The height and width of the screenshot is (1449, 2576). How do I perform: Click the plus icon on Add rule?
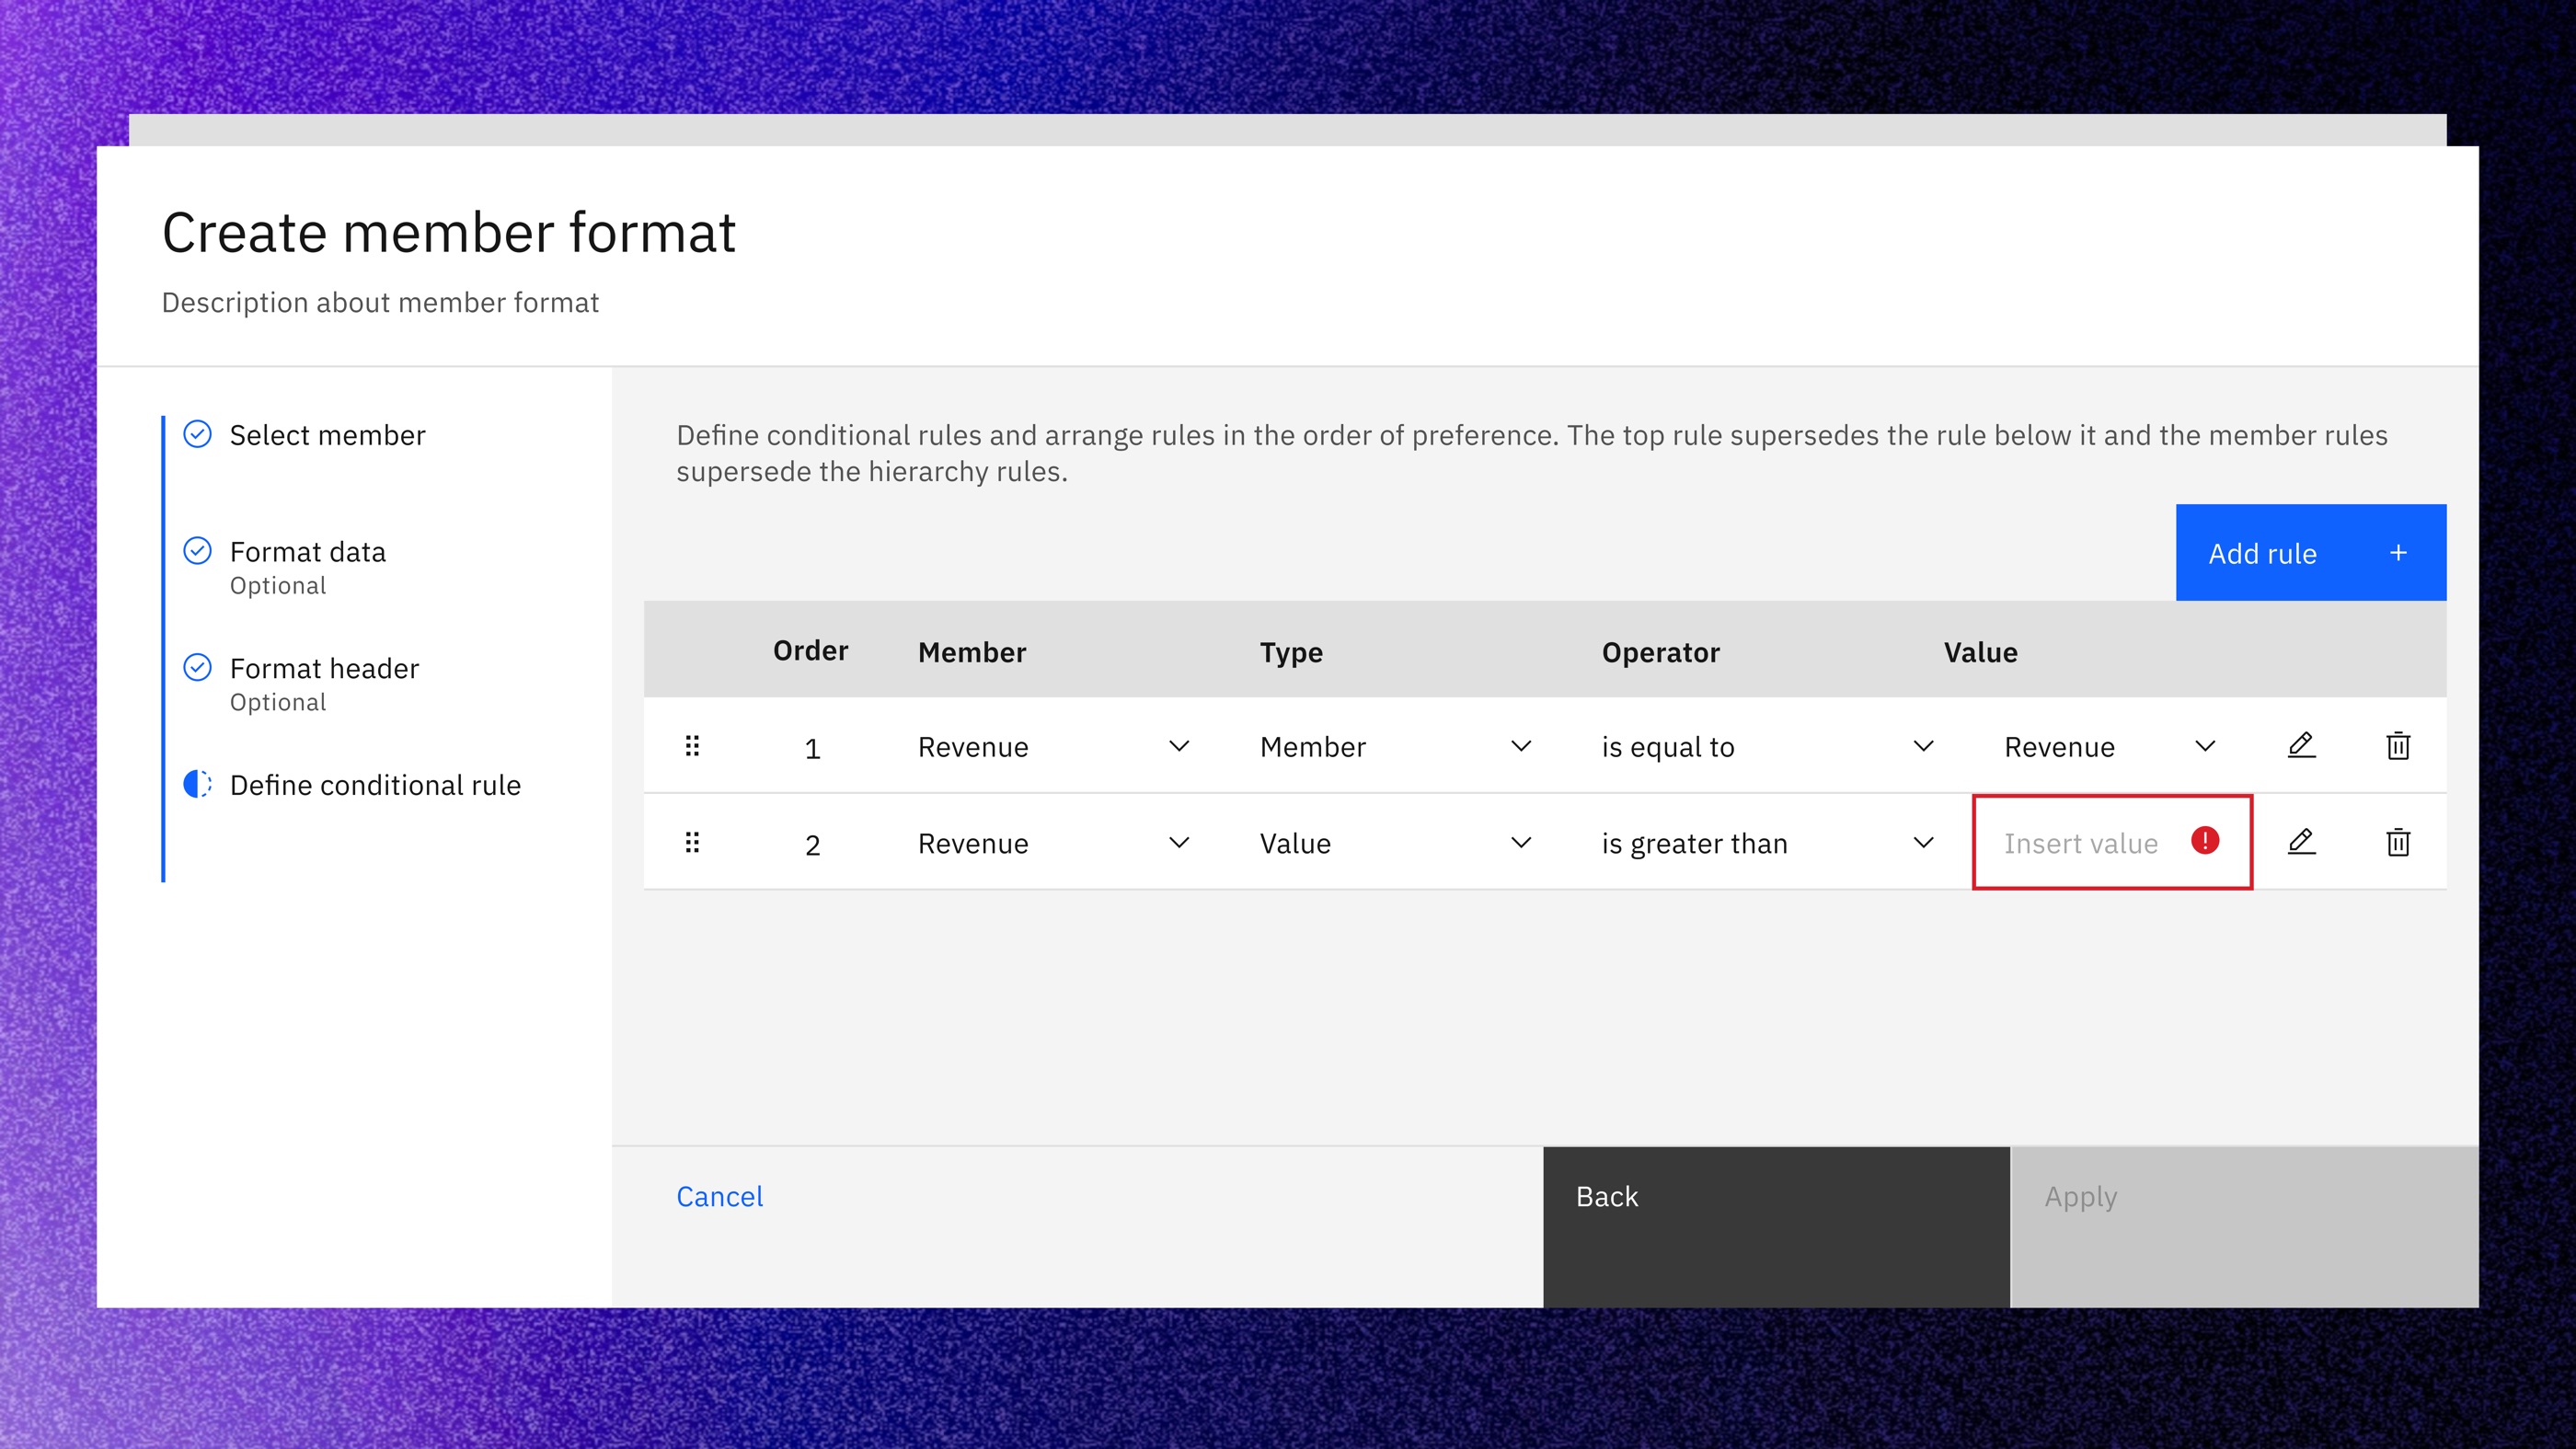pos(2398,553)
